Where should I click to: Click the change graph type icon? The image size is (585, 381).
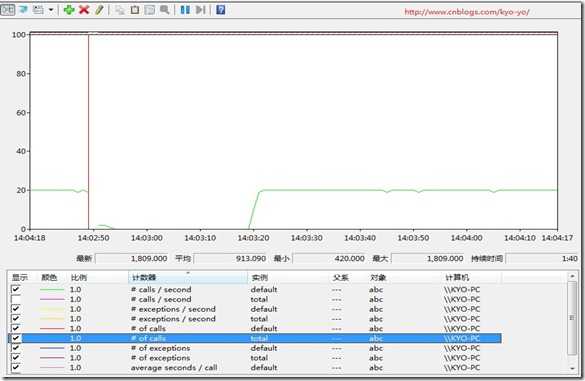38,10
